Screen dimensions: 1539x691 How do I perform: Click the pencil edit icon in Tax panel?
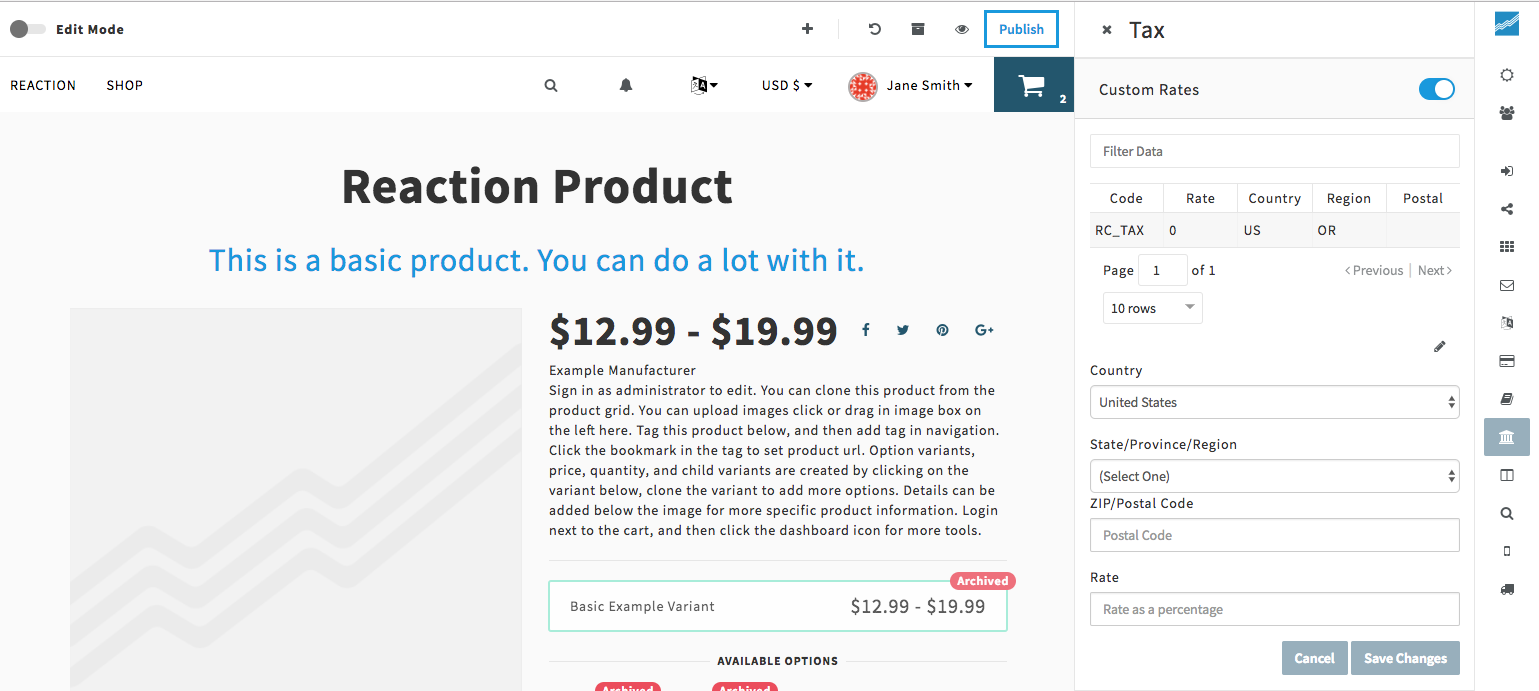(x=1440, y=347)
